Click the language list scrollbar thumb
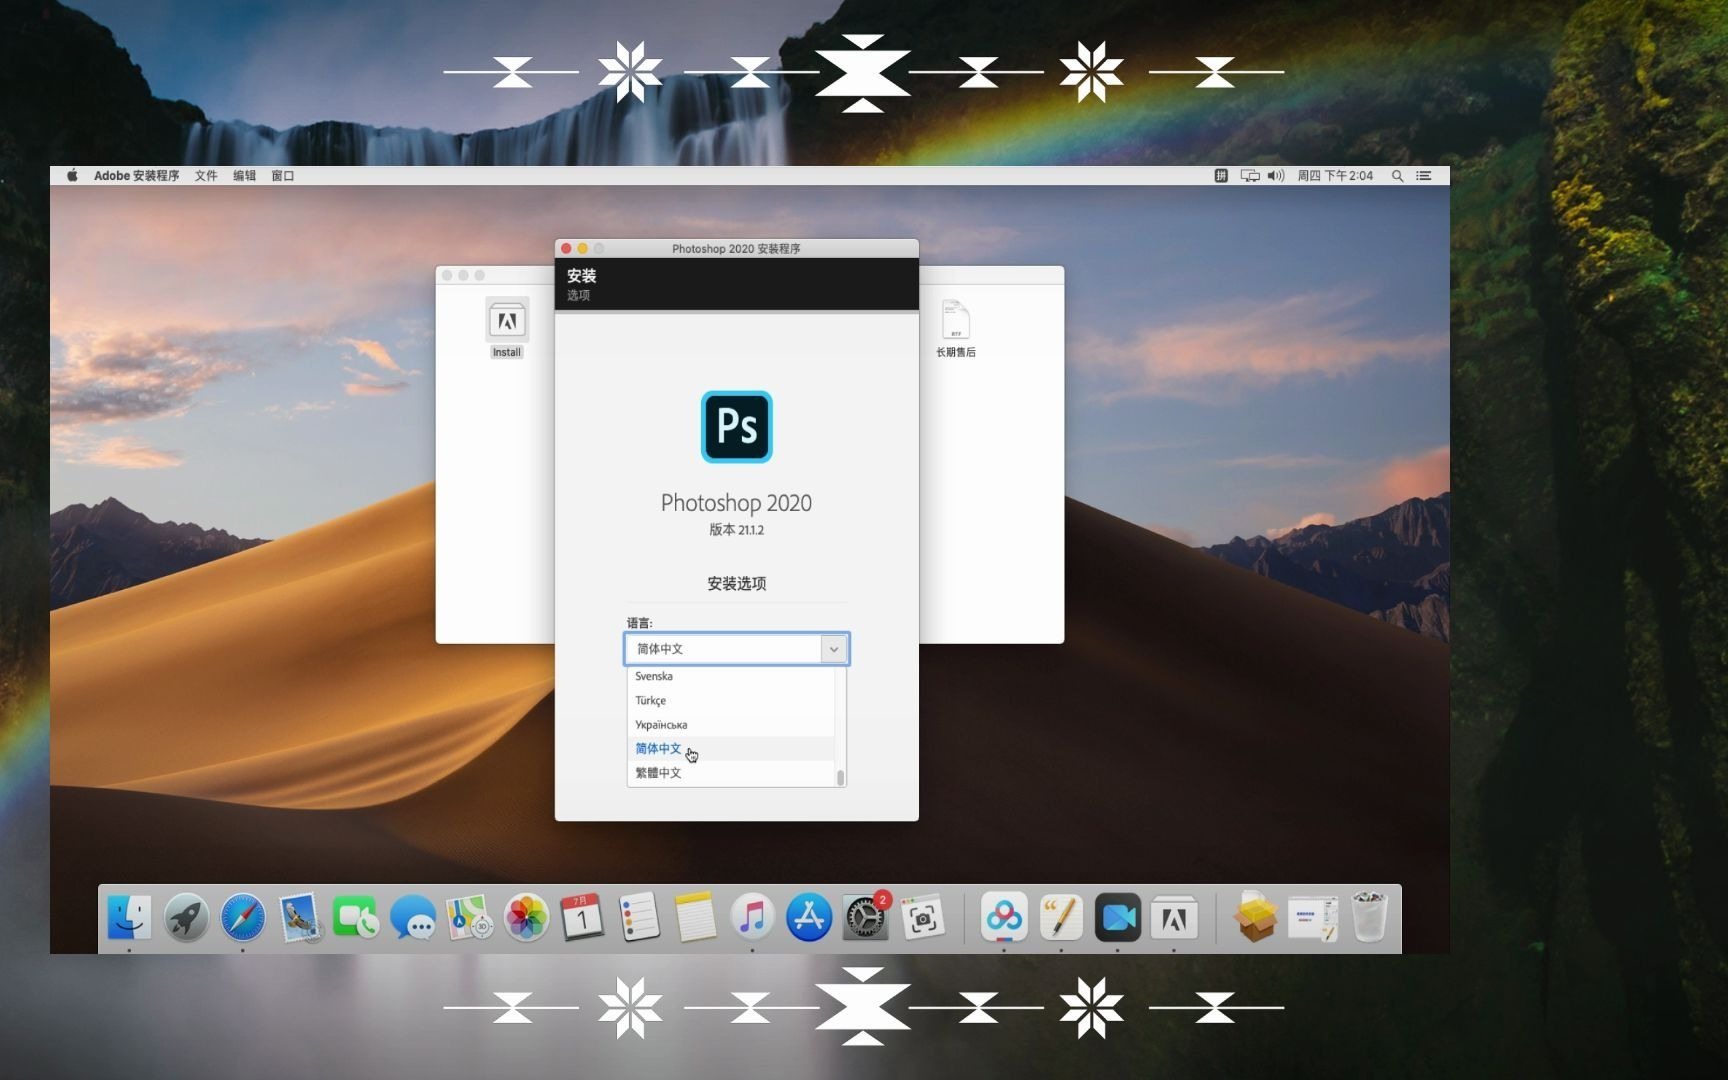1728x1080 pixels. (x=841, y=777)
